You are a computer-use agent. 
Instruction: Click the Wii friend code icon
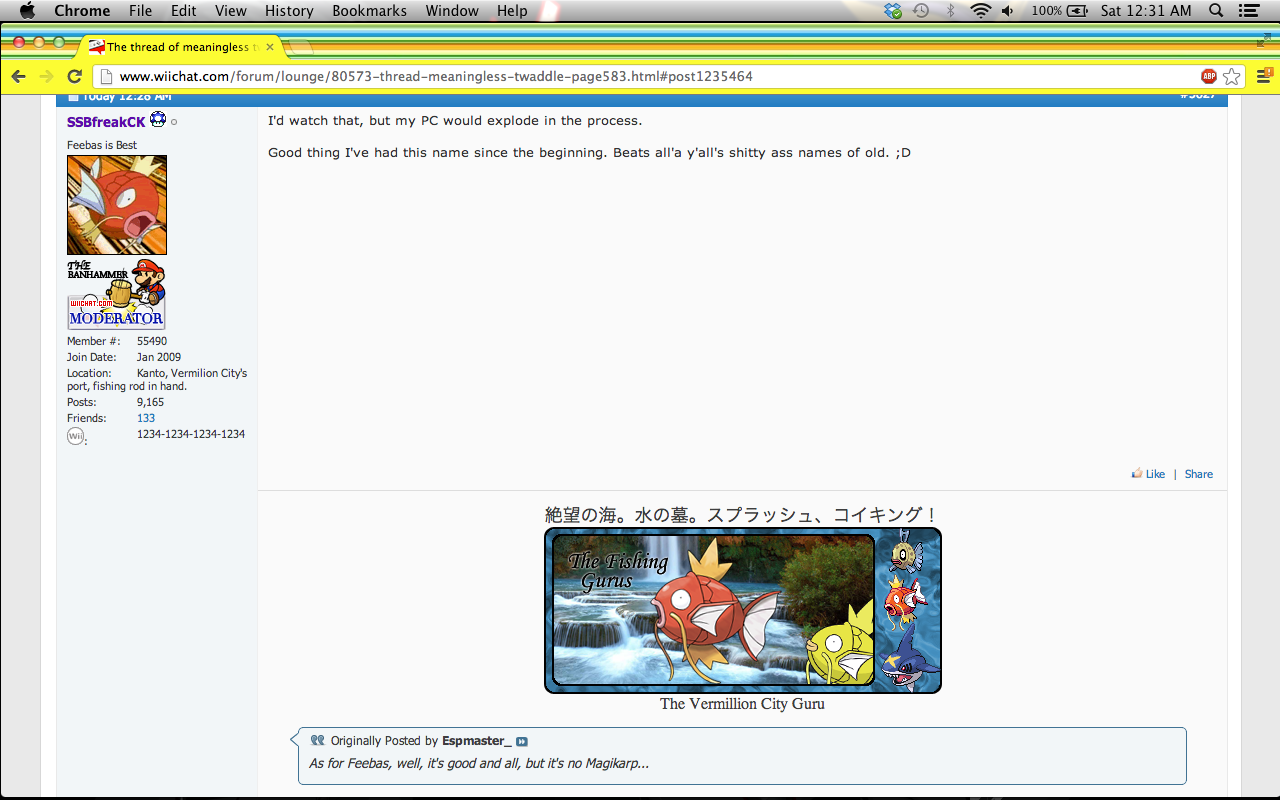76,436
